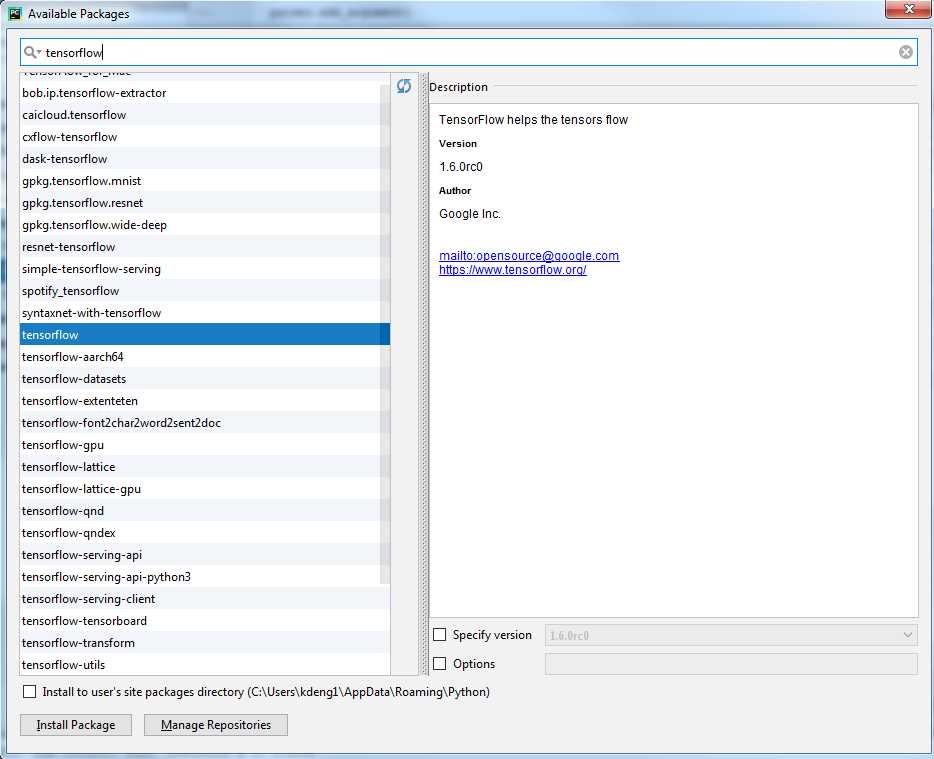934x759 pixels.
Task: Select tensorflow-utils package
Action: pyautogui.click(x=205, y=665)
